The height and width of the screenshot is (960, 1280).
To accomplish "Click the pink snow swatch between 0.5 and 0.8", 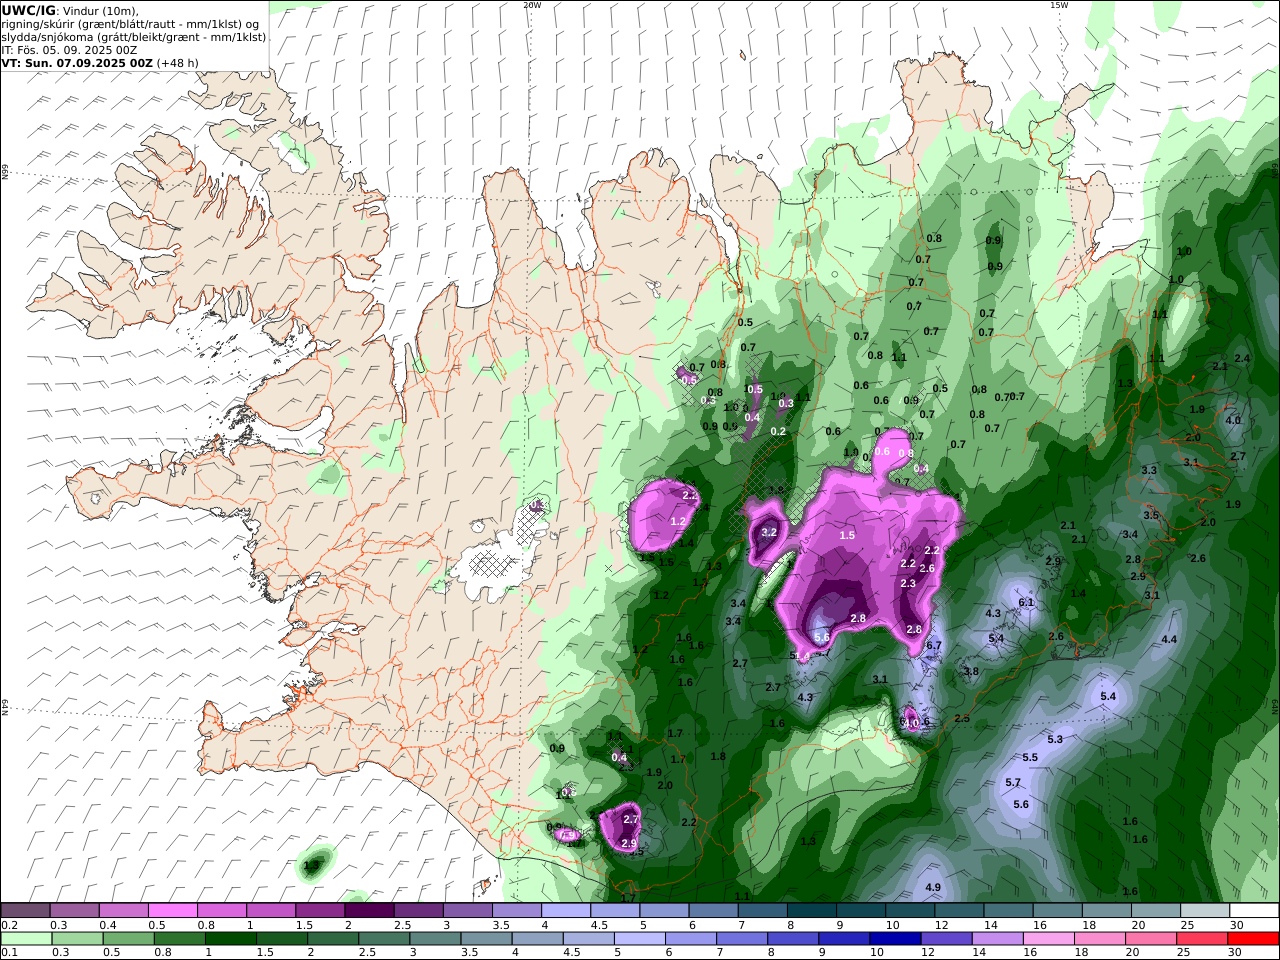I will 172,911.
